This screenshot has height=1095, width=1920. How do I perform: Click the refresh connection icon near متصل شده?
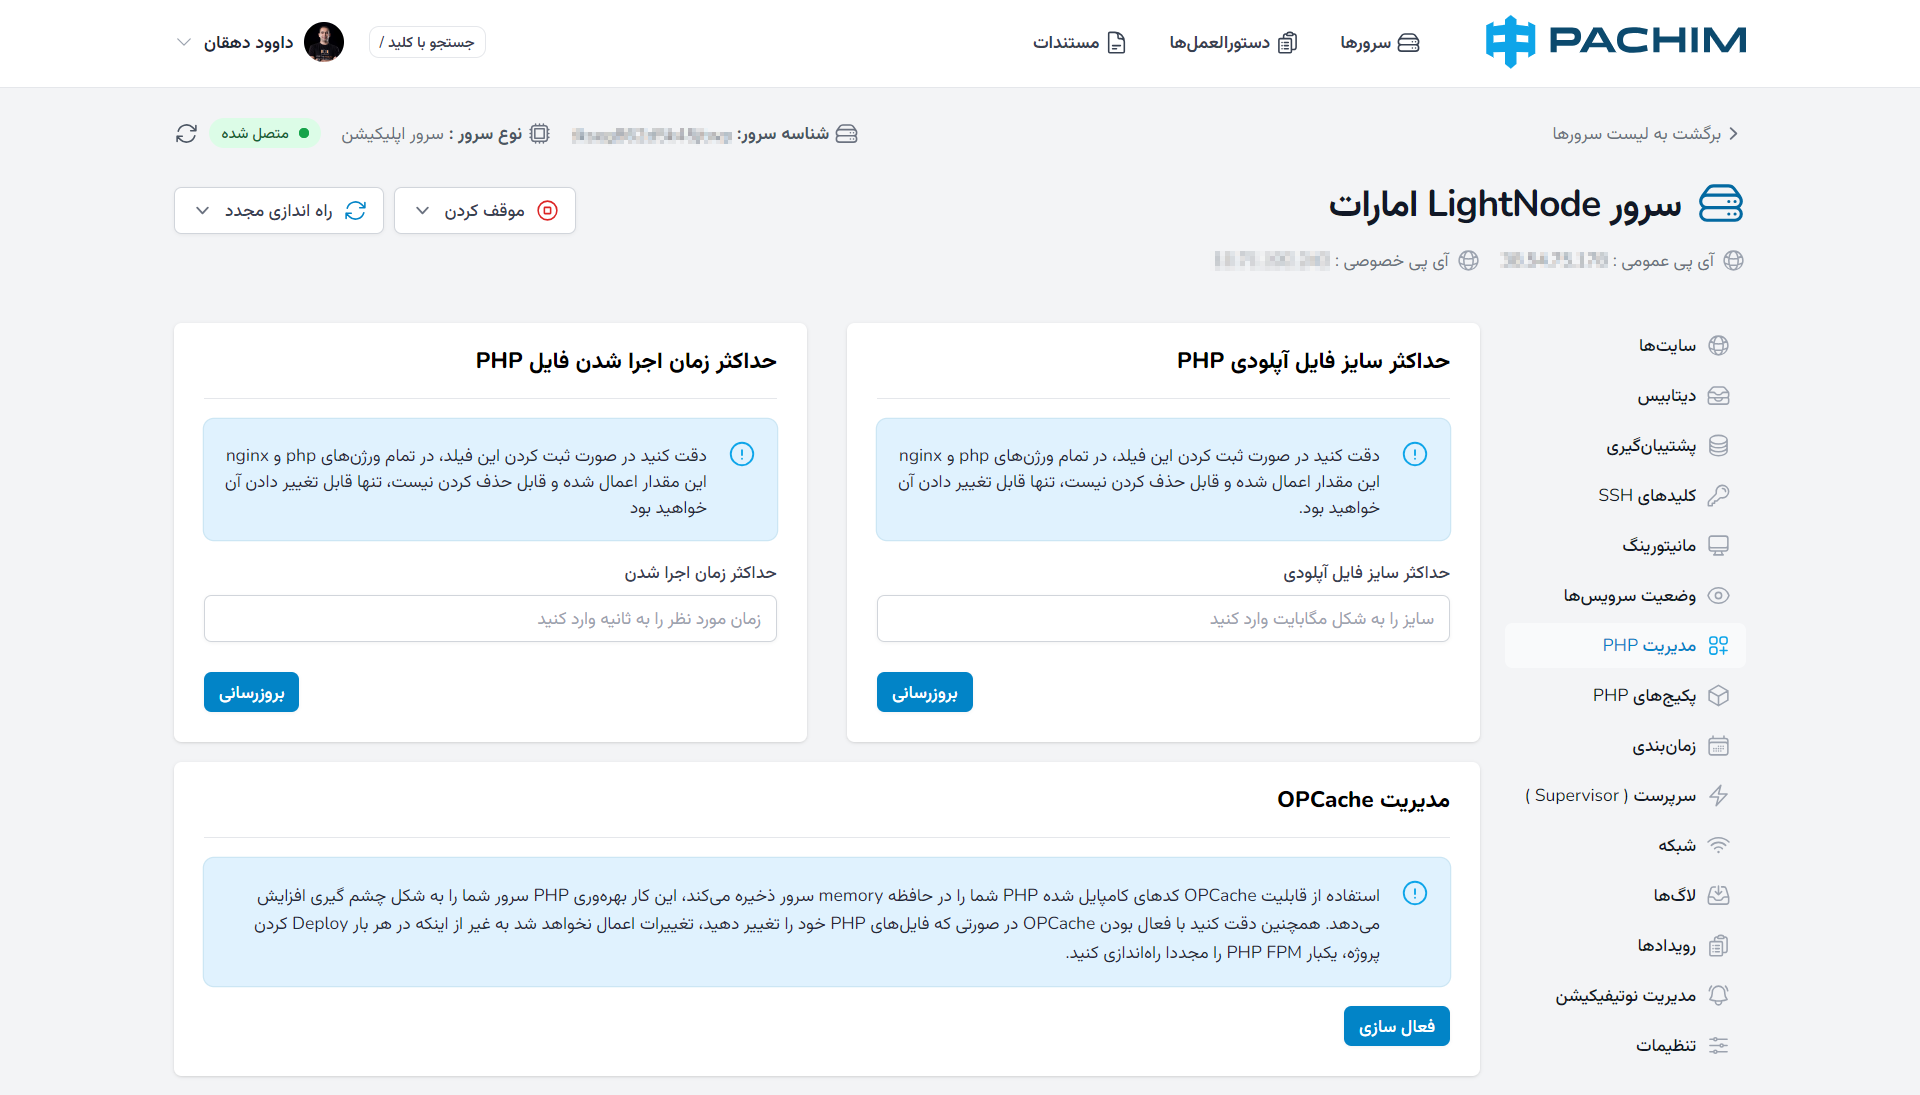coord(186,134)
